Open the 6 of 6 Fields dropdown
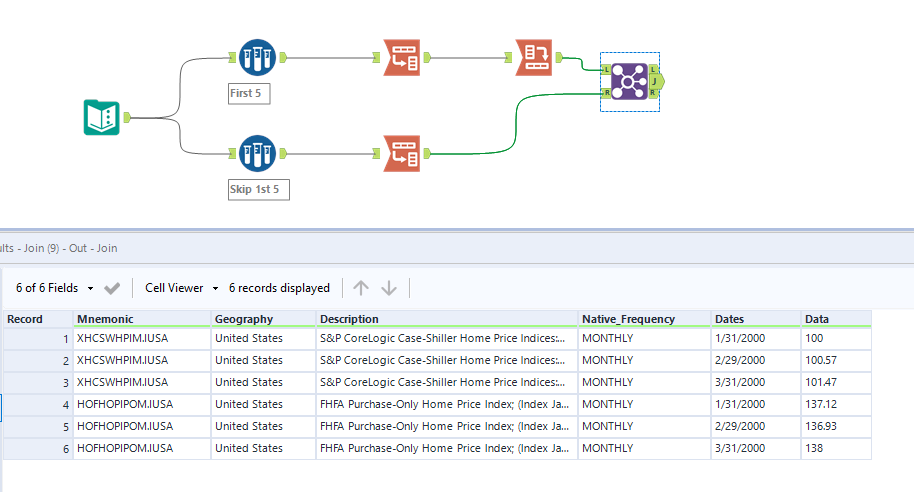 tap(54, 288)
